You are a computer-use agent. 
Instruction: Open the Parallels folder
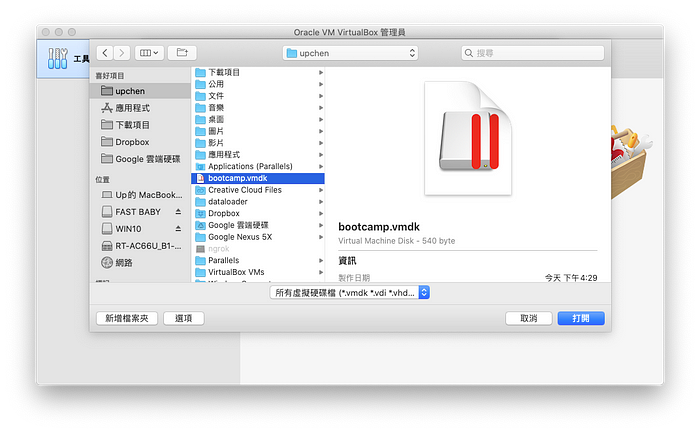(258, 260)
